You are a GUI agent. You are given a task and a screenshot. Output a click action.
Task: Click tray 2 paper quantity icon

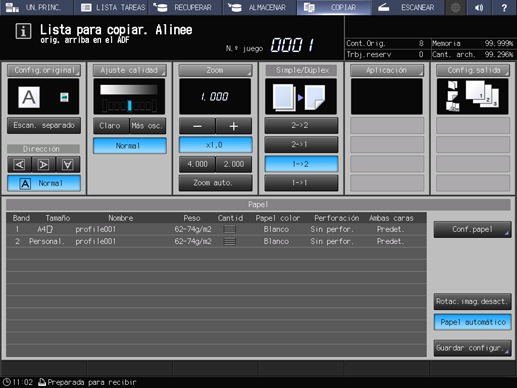click(229, 241)
